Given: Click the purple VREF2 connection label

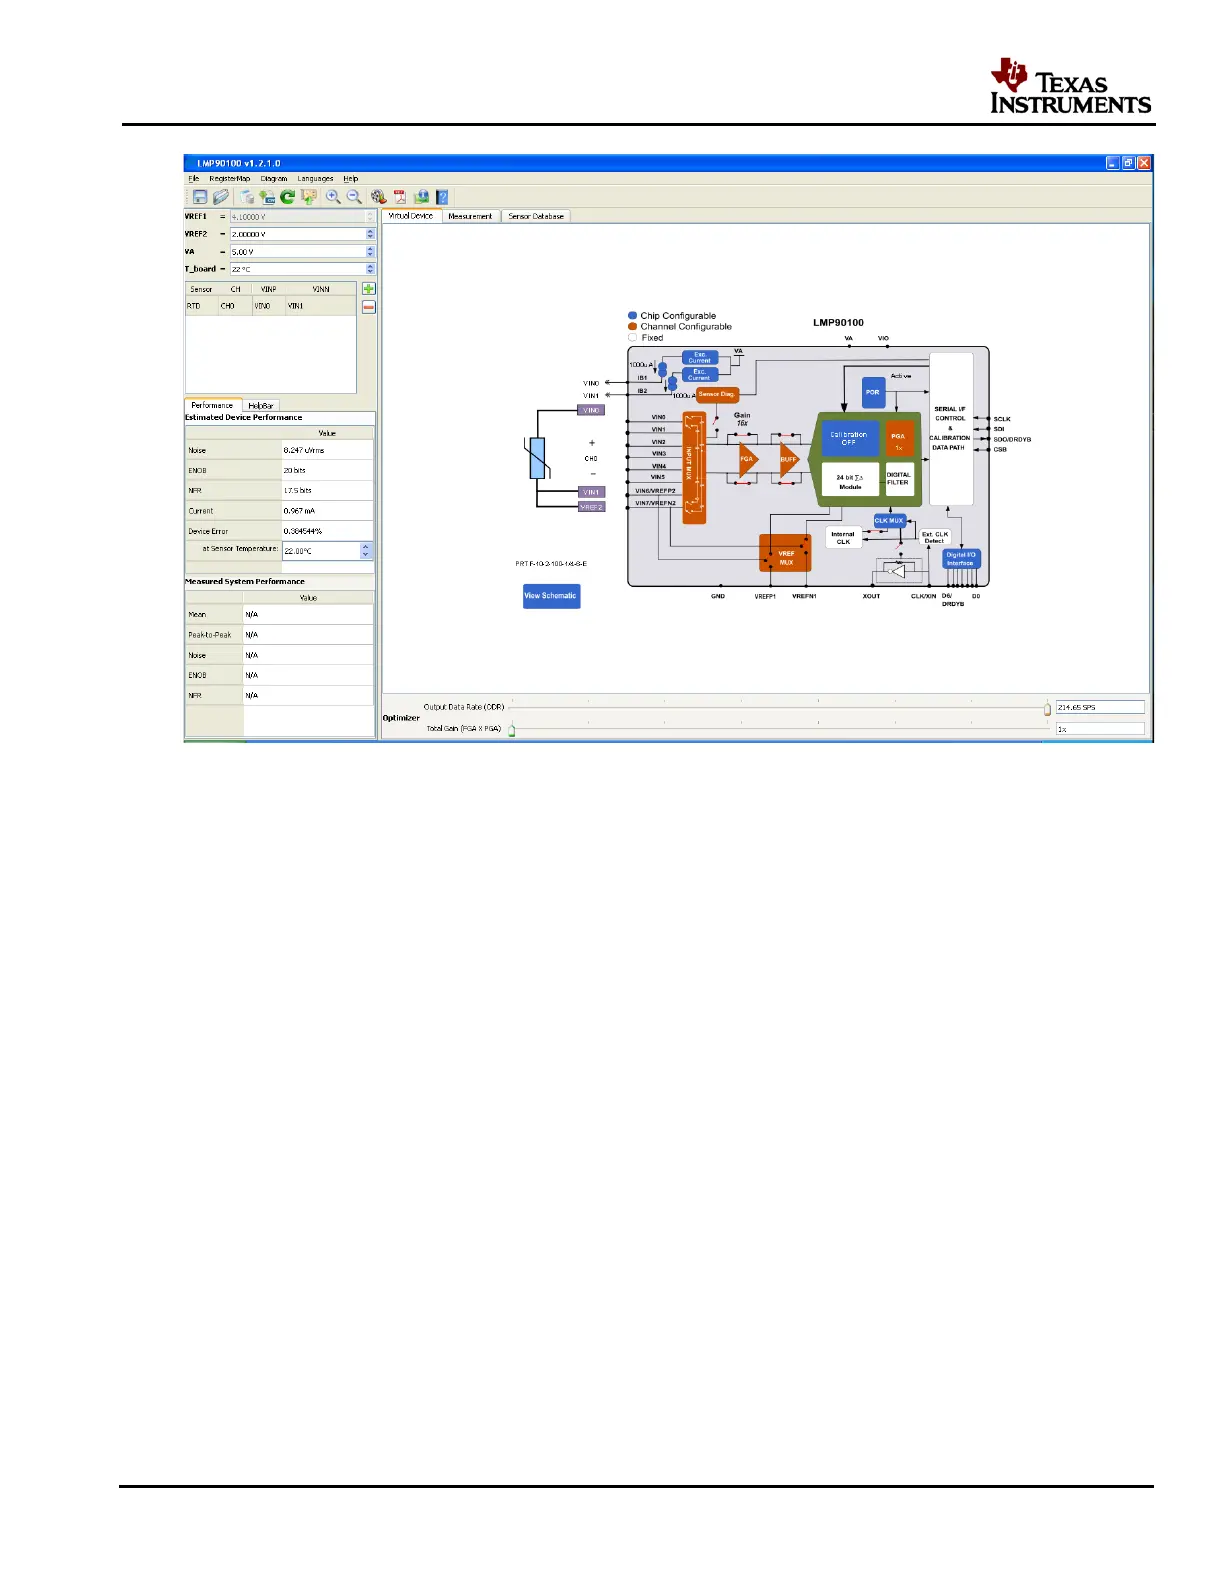Looking at the screenshot, I should coord(591,507).
